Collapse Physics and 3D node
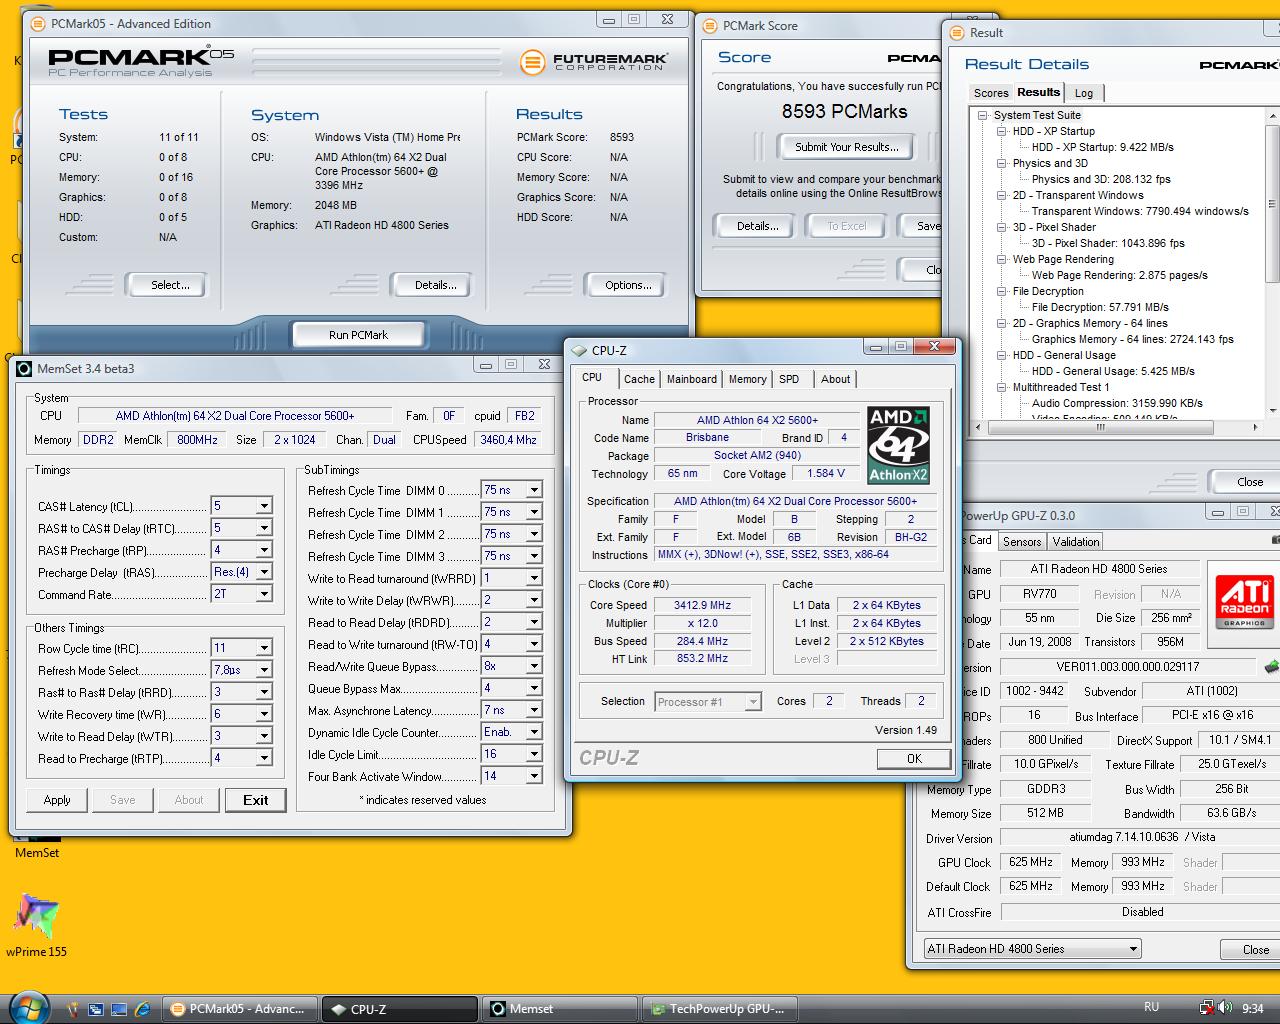Image resolution: width=1280 pixels, height=1024 pixels. [x=1002, y=163]
